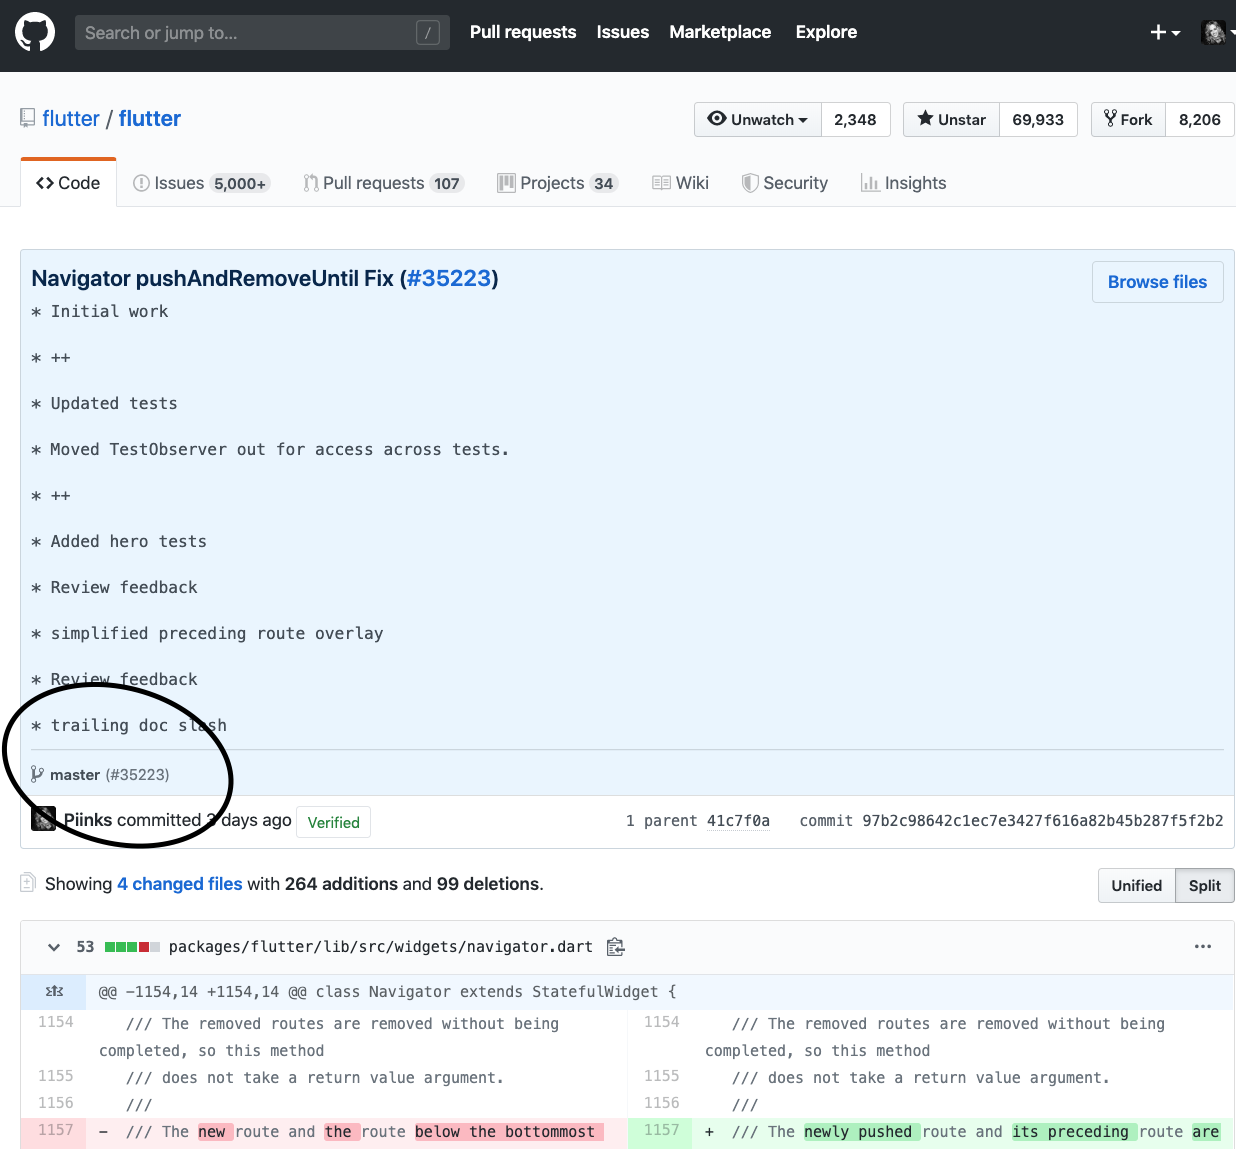Switch to the Issues 5,000+ tab
Screen dimensions: 1236x1149
[x=201, y=183]
